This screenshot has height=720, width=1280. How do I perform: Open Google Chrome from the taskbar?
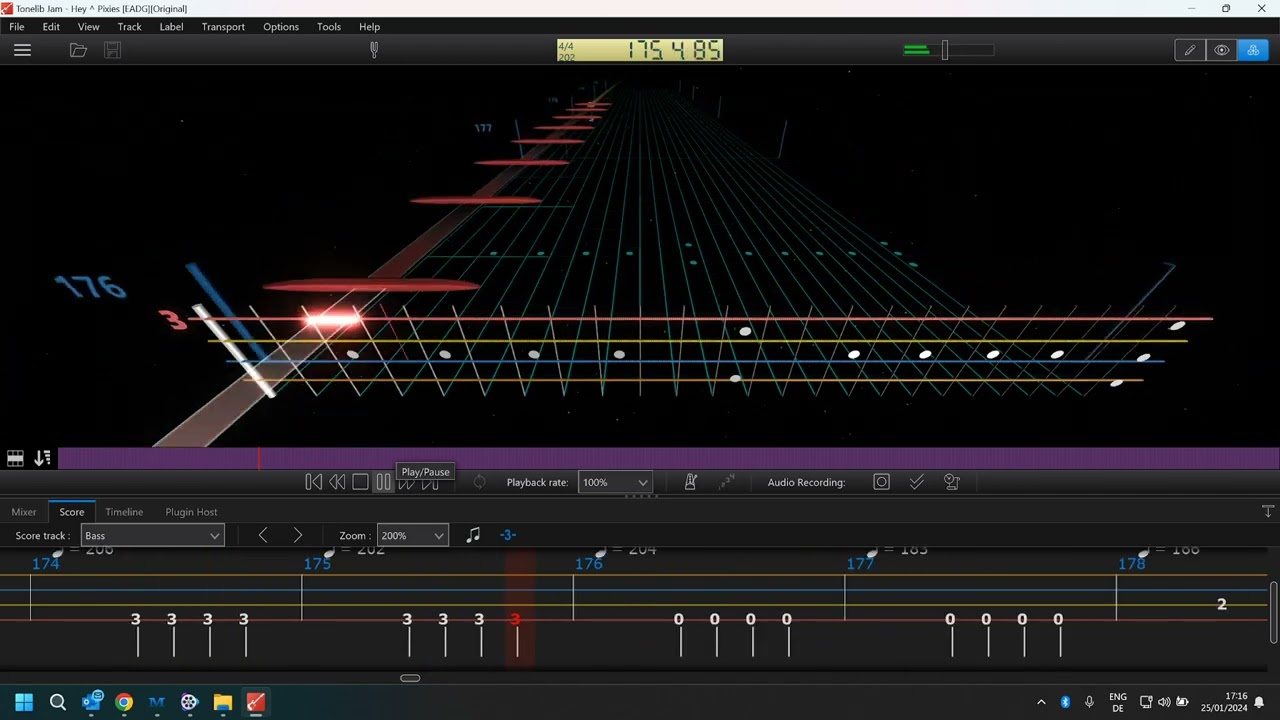pyautogui.click(x=124, y=702)
